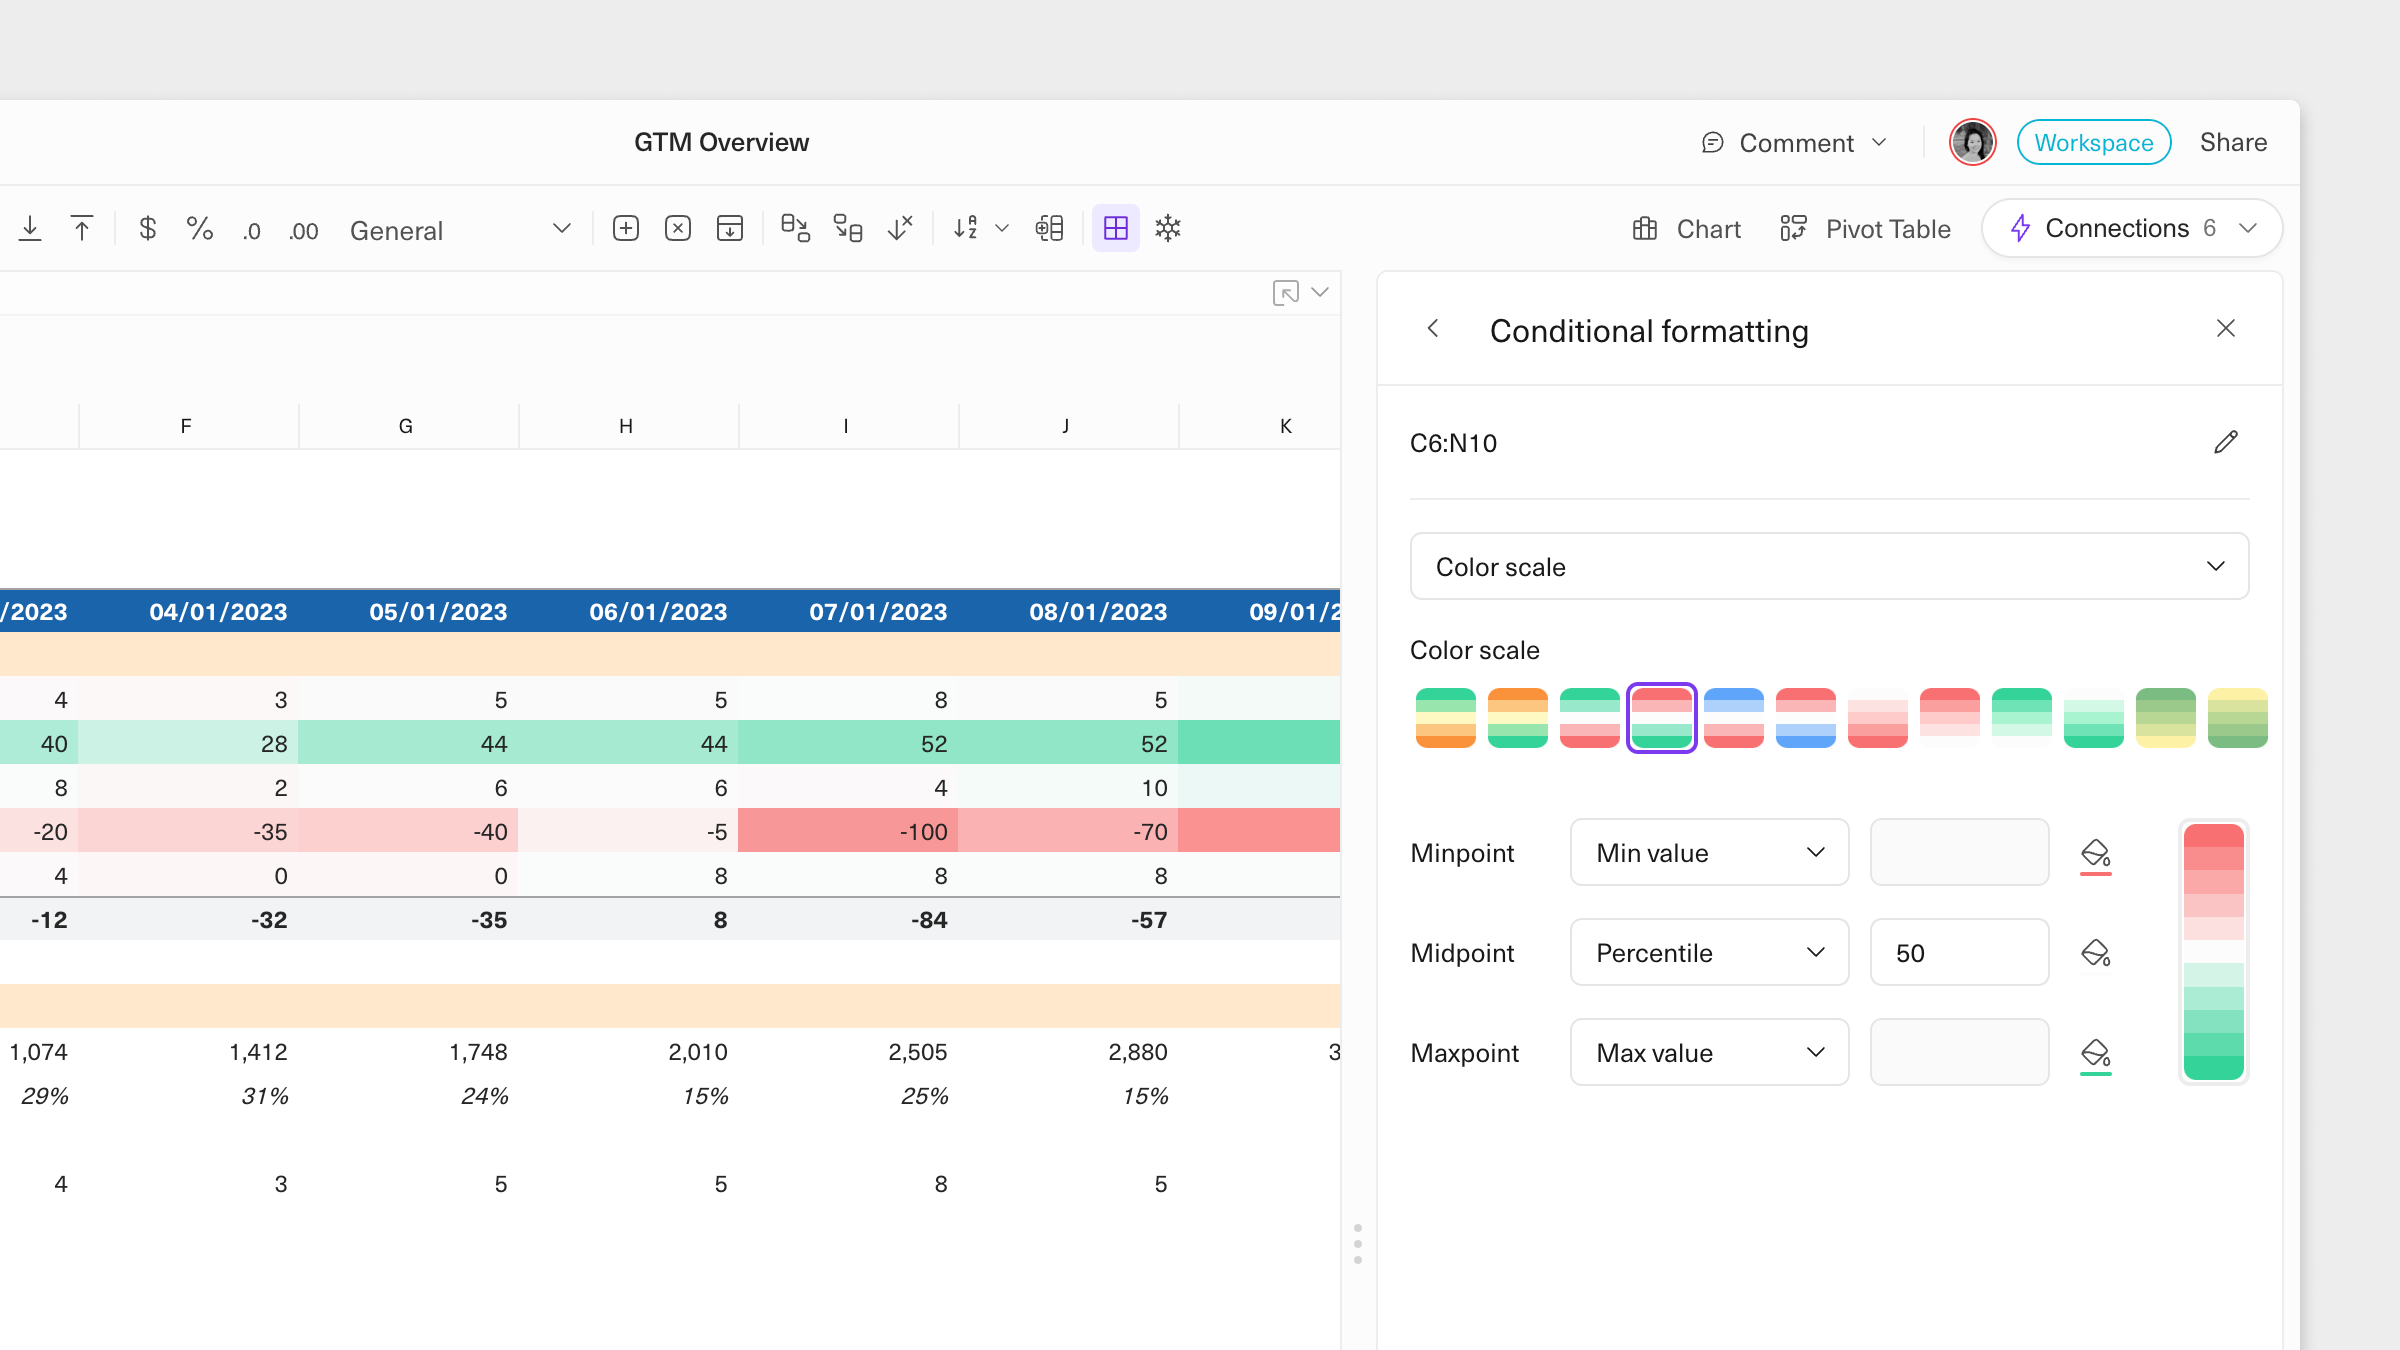
Task: Click the delete cell X icon
Action: tap(678, 229)
